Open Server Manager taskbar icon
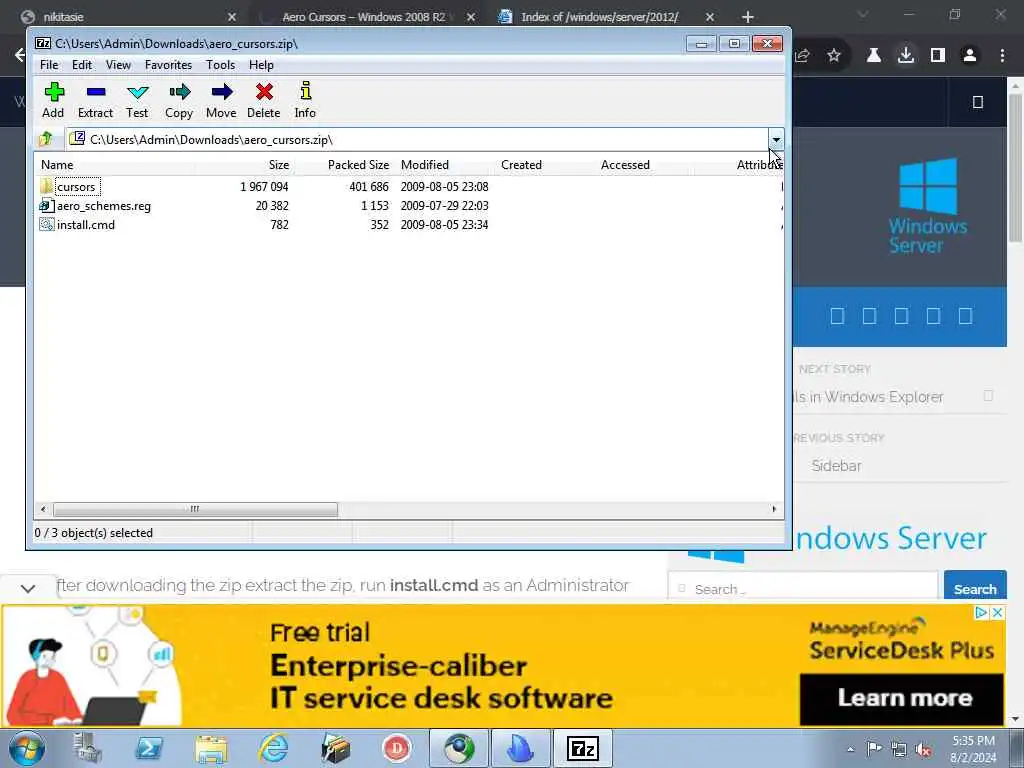Viewport: 1024px width, 768px height. point(88,748)
